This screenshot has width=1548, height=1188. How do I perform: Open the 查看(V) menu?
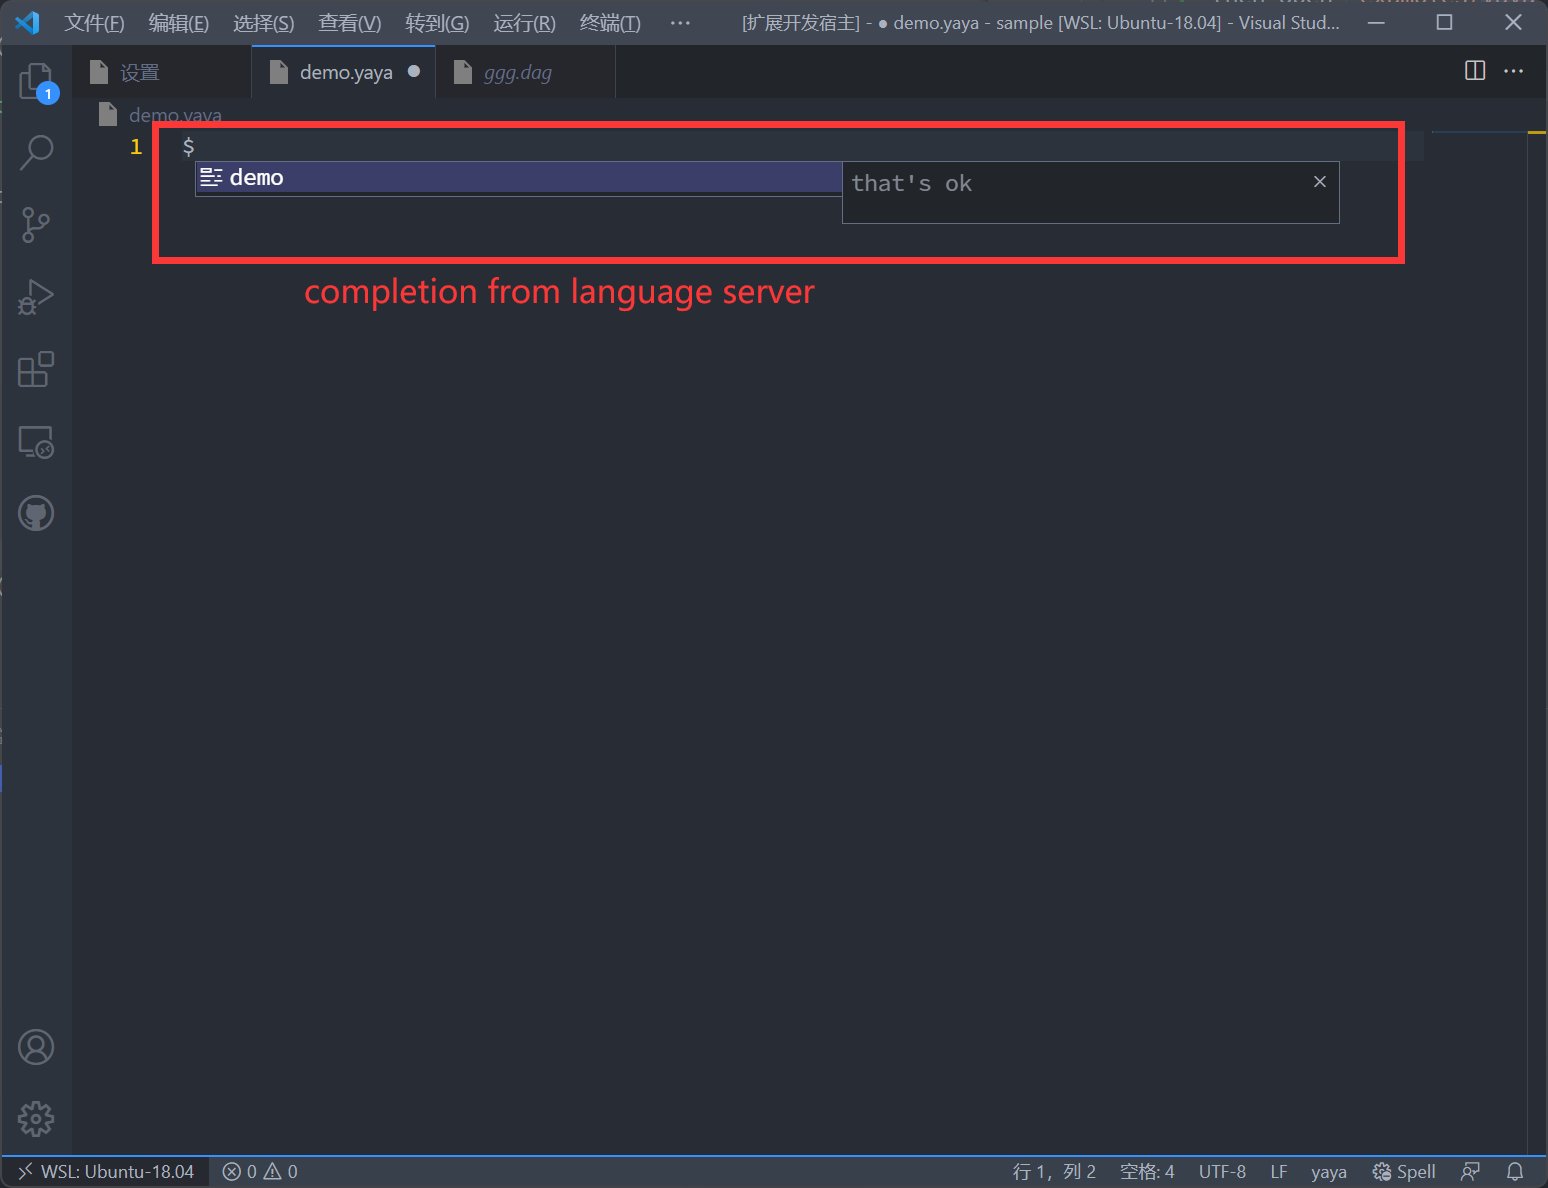[x=350, y=23]
